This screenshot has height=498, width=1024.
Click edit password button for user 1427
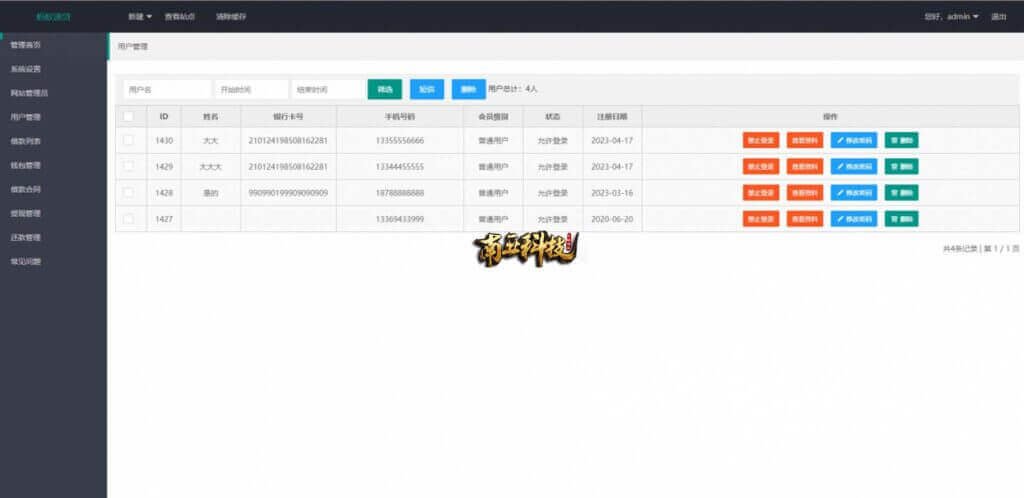click(x=853, y=219)
